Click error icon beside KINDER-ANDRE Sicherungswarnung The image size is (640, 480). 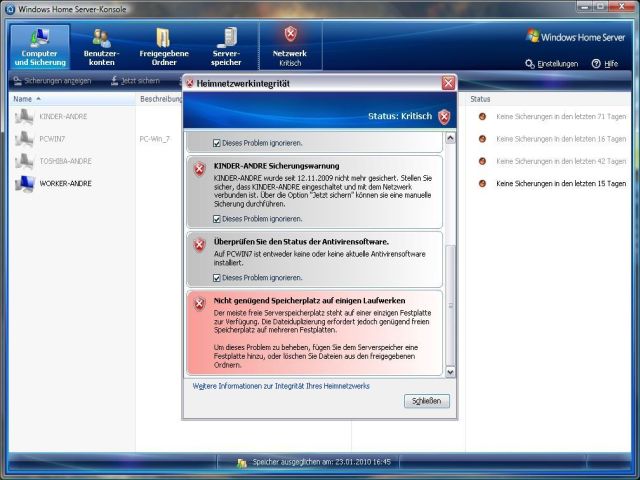point(199,169)
